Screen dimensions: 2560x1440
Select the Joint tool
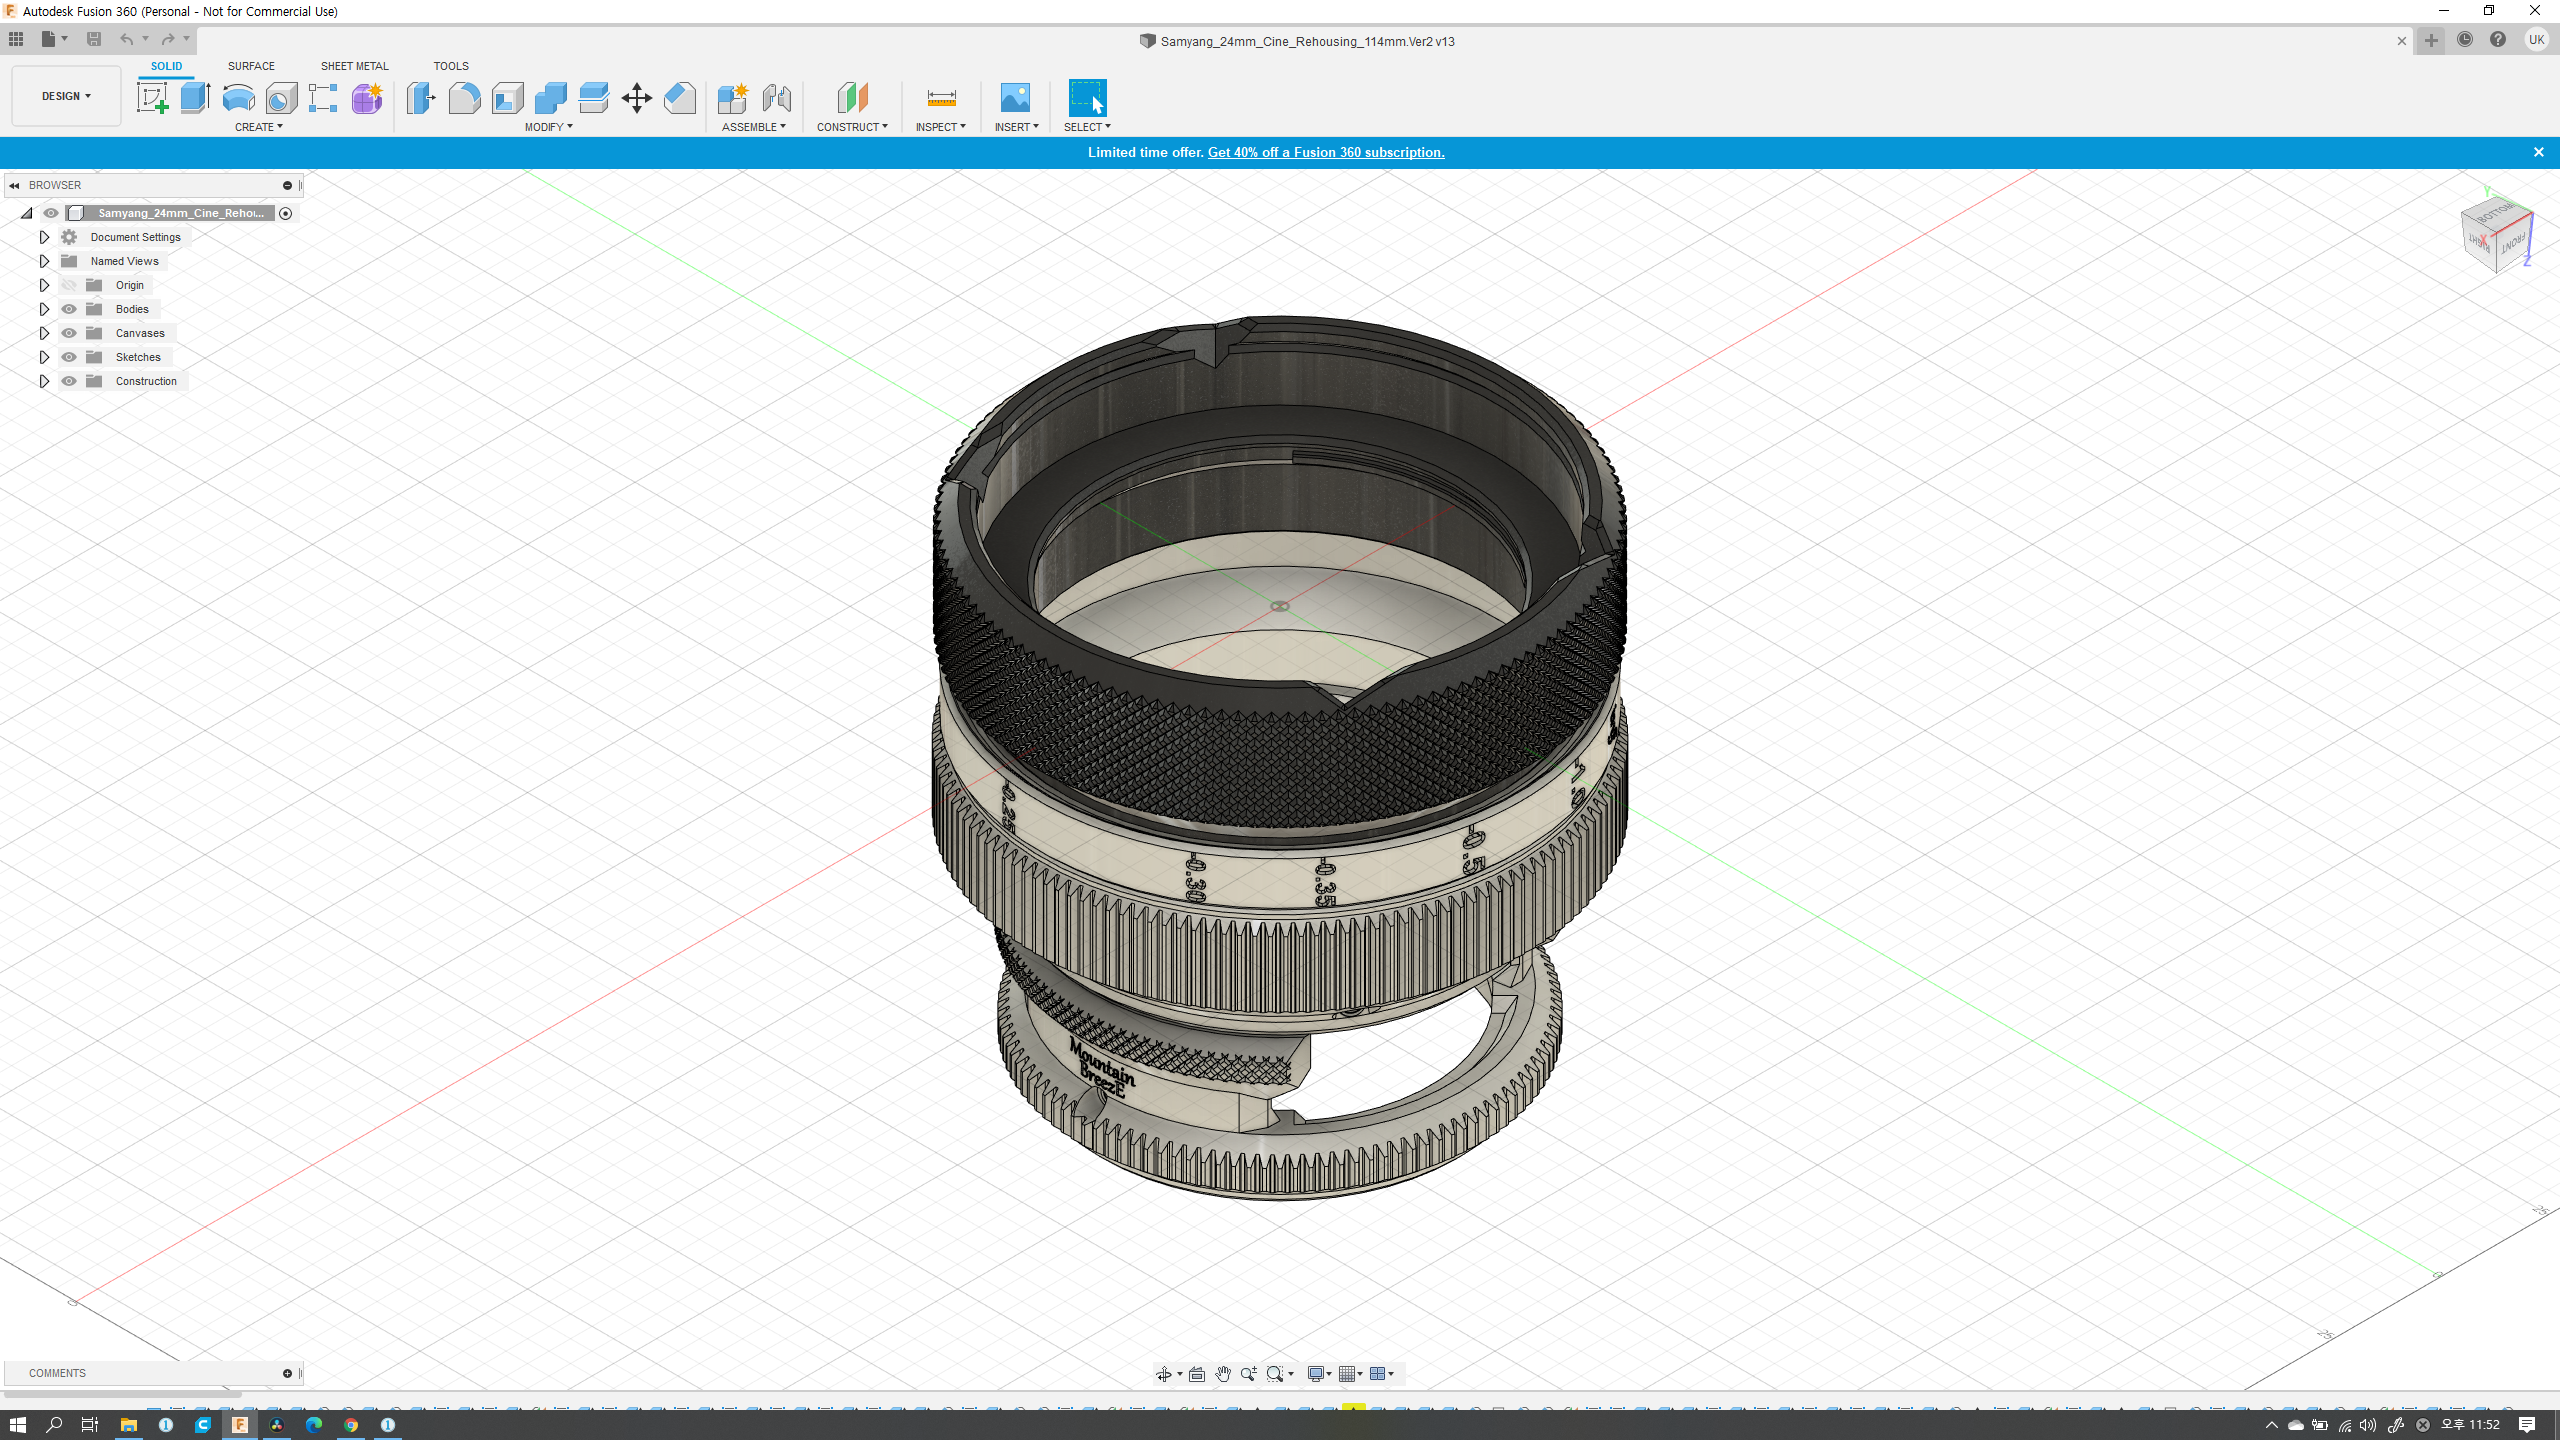click(776, 98)
